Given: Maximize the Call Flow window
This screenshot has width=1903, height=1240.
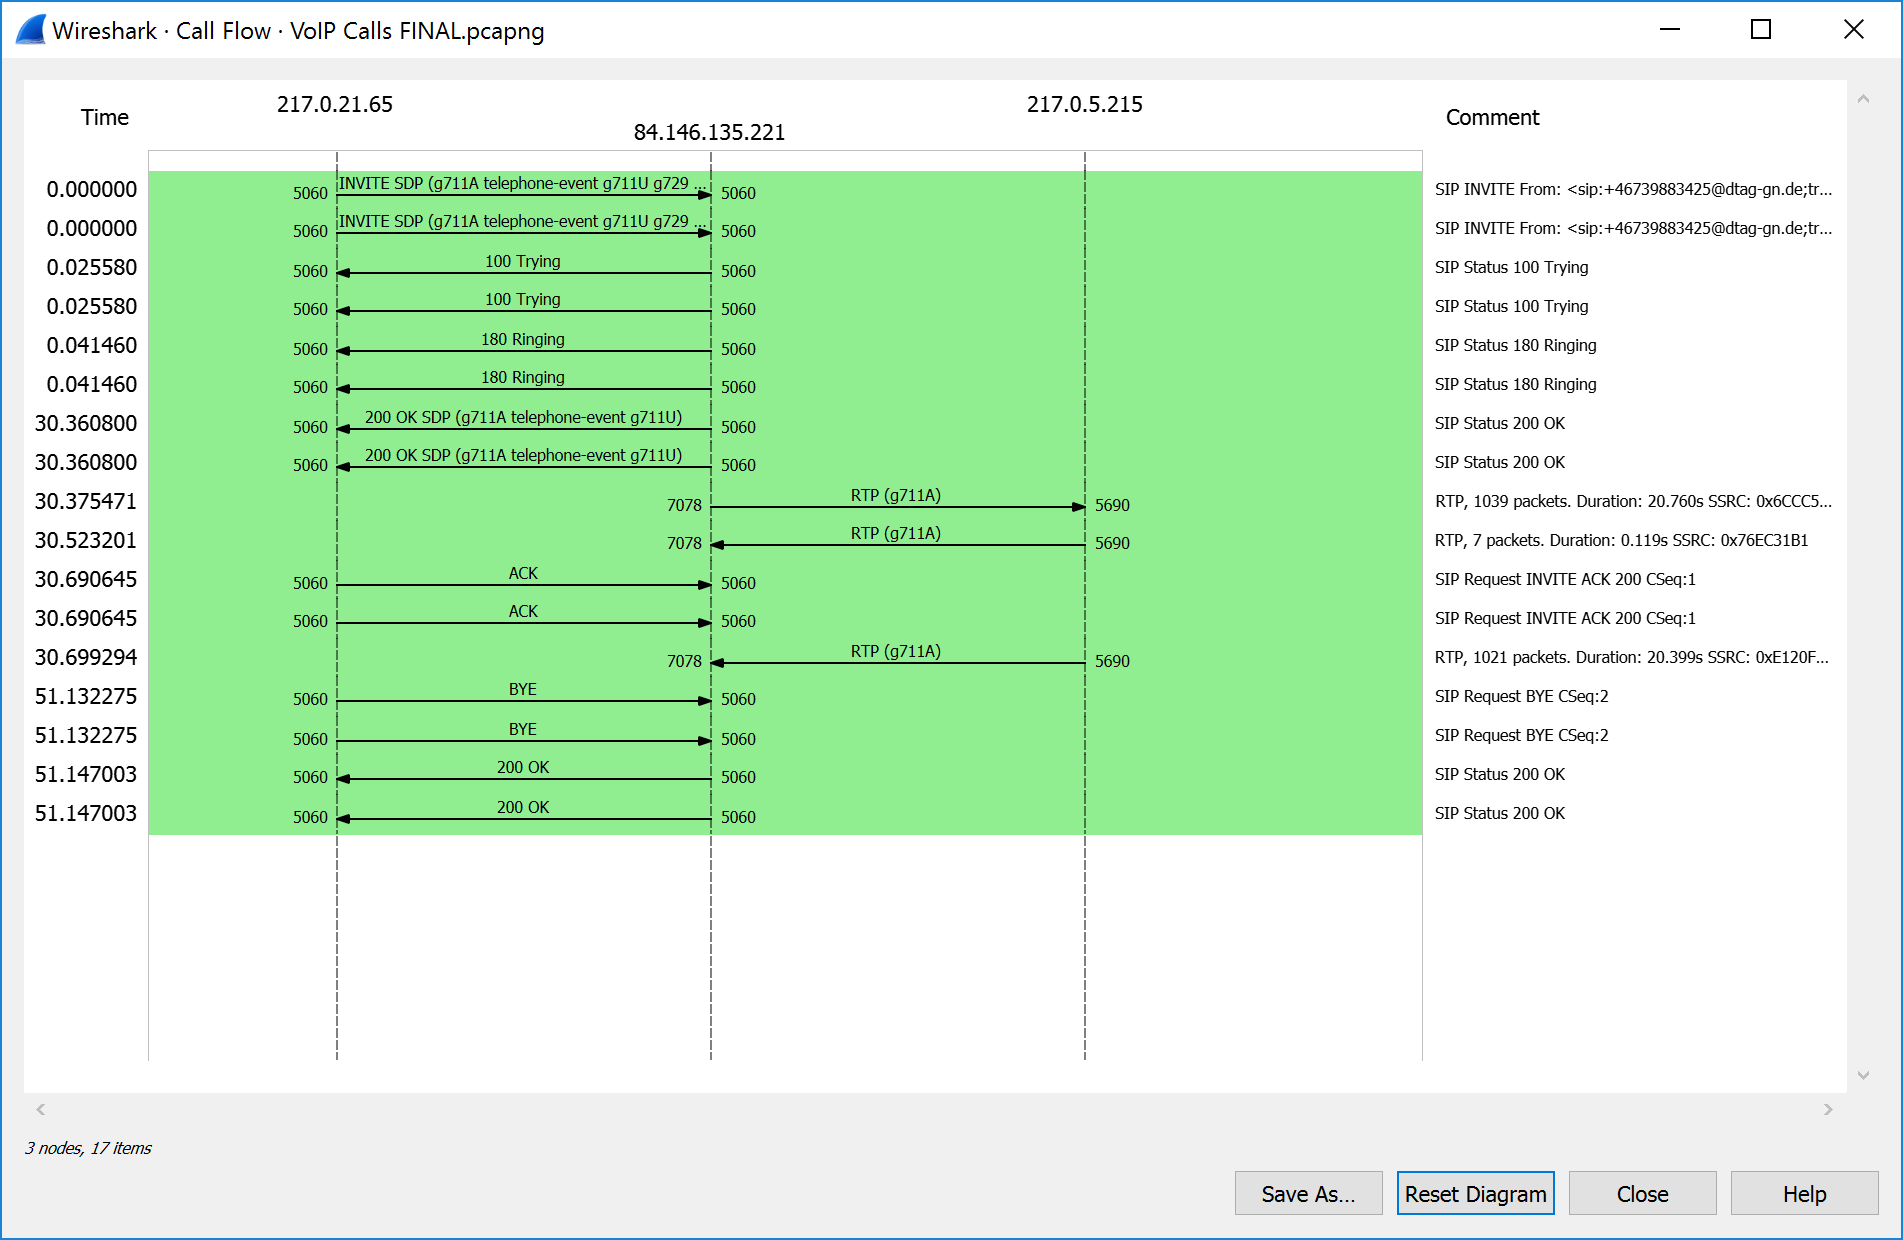Looking at the screenshot, I should [1761, 30].
